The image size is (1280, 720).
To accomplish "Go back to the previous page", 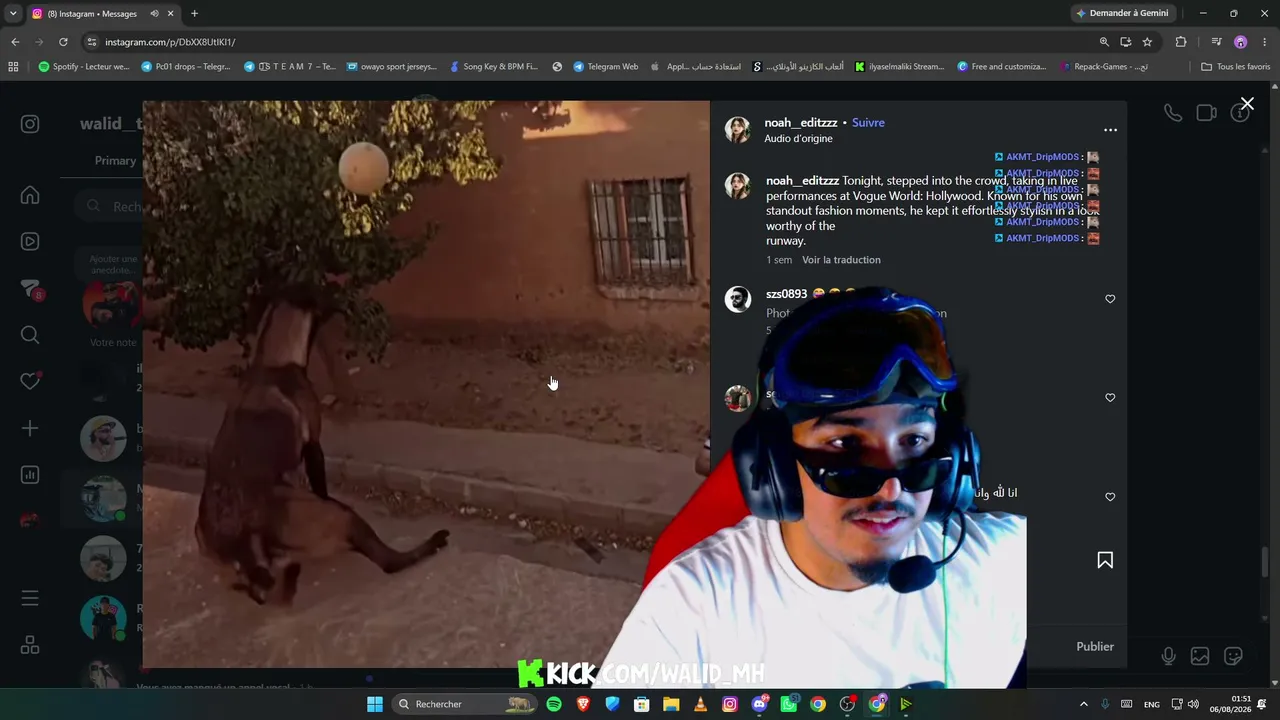I will [15, 42].
